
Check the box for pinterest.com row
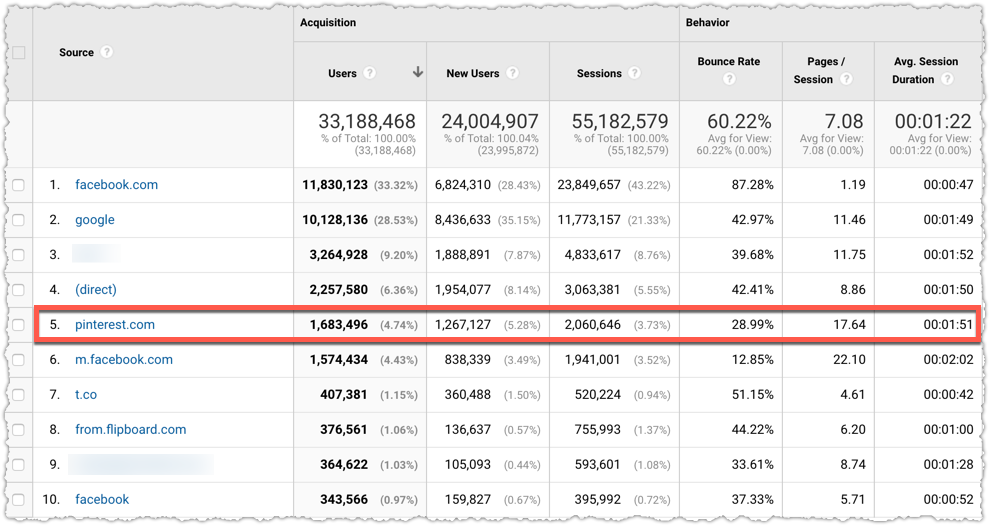coord(18,325)
